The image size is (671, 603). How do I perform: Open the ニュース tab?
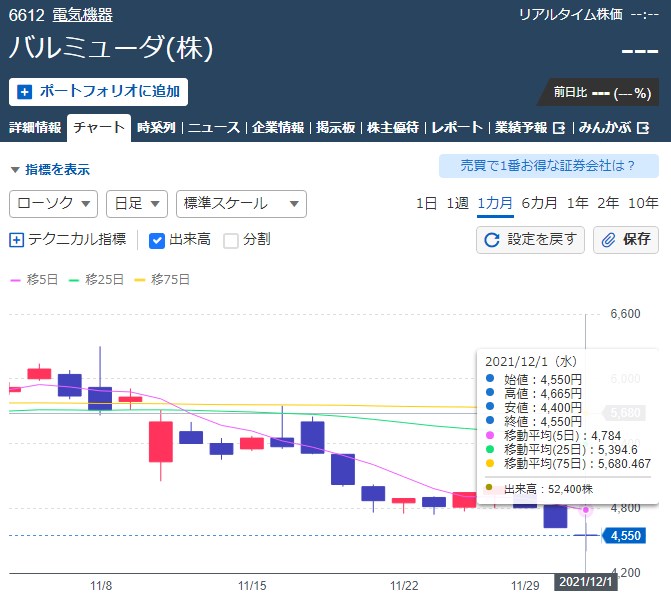(214, 128)
